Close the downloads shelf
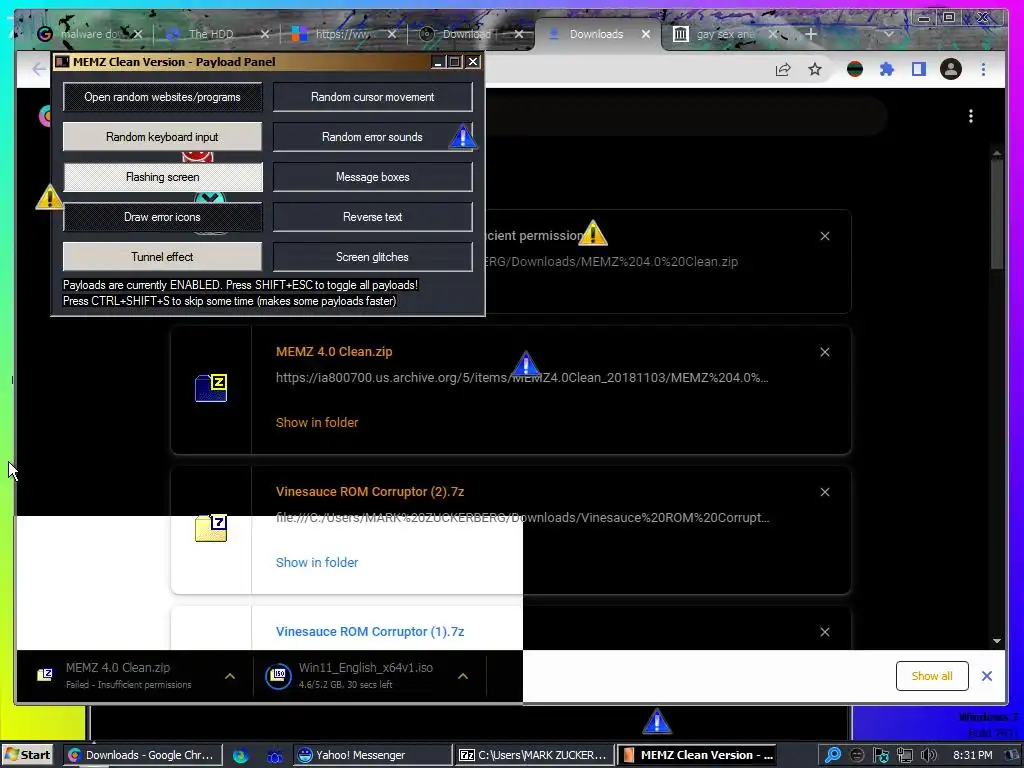 986,676
